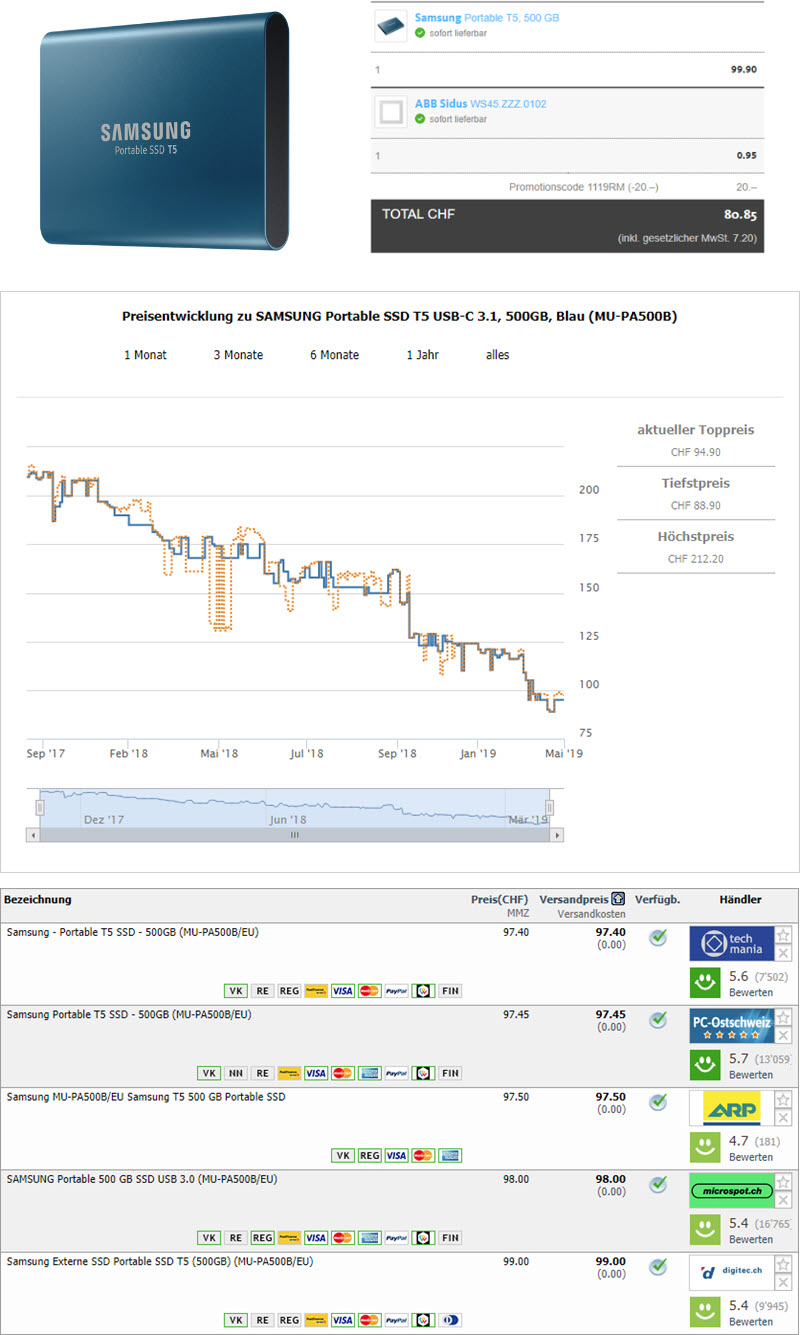Open the PC-Ostschweiz shop logo

click(x=731, y=1026)
